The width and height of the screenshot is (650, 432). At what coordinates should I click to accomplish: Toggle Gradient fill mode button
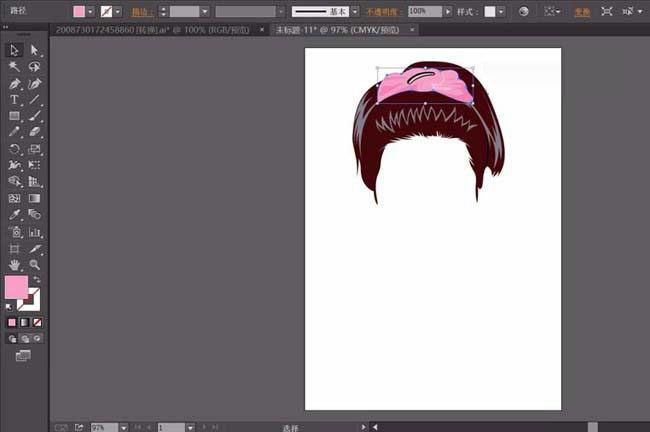tap(24, 323)
